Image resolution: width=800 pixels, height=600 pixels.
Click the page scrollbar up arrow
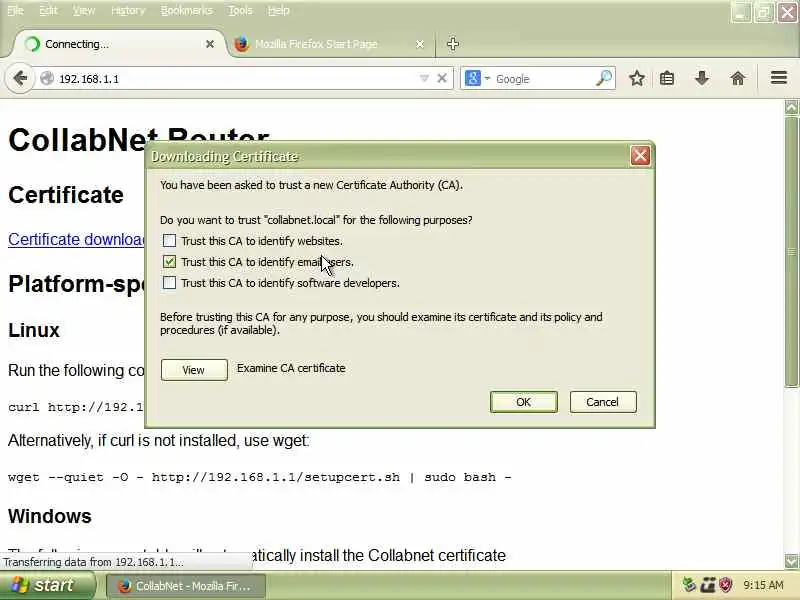pyautogui.click(x=791, y=108)
